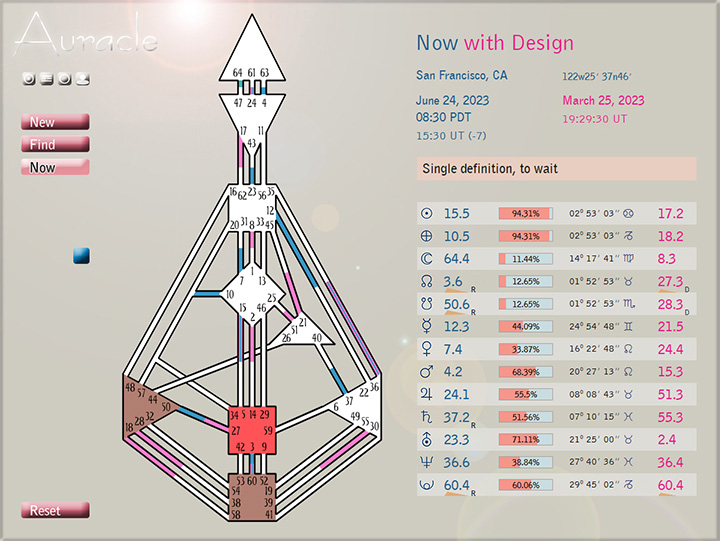
Task: Toggle the list-lines view icon
Action: click(46, 79)
